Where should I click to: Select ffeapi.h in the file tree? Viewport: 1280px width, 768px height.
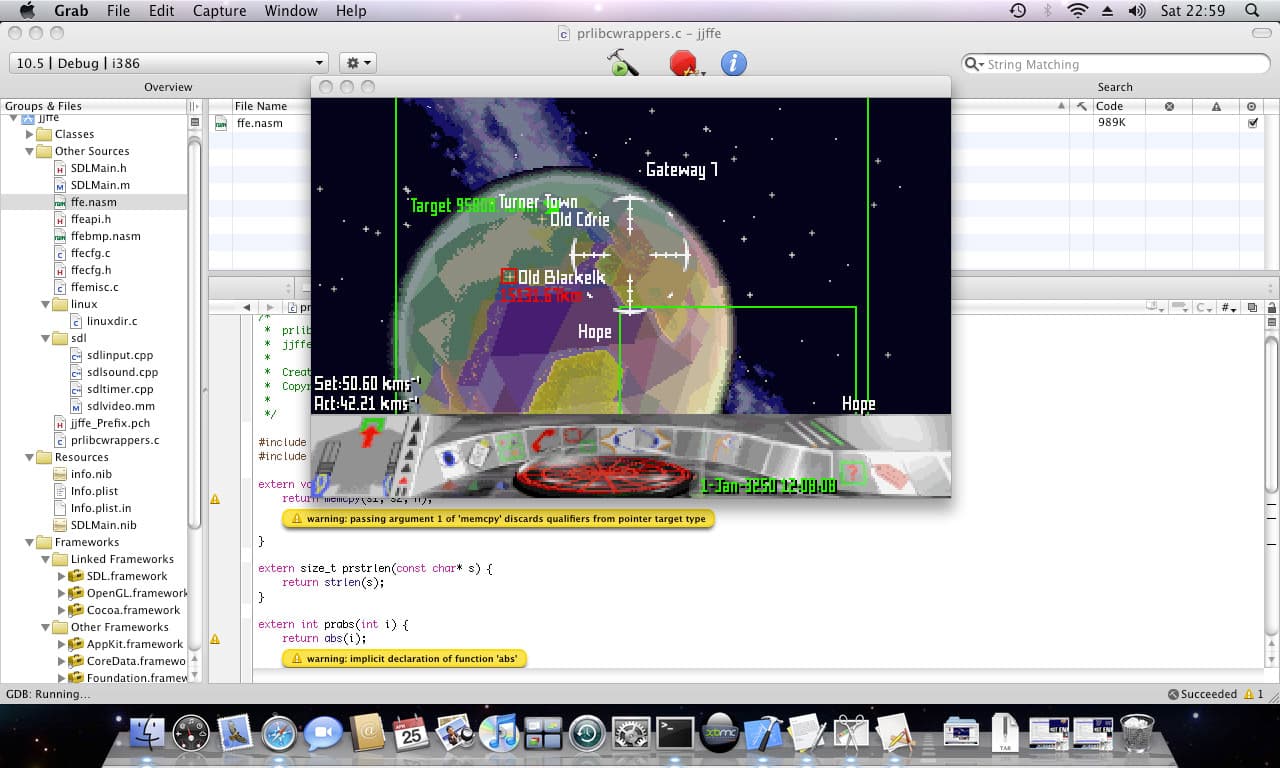[x=90, y=219]
